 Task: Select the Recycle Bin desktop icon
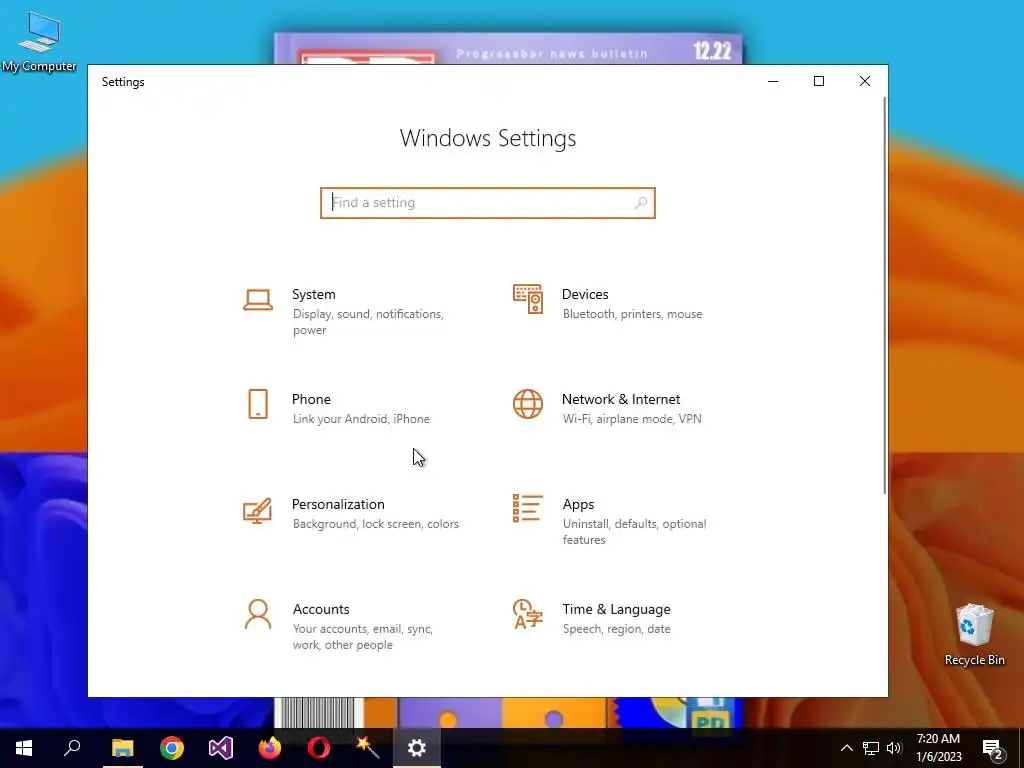[x=974, y=635]
